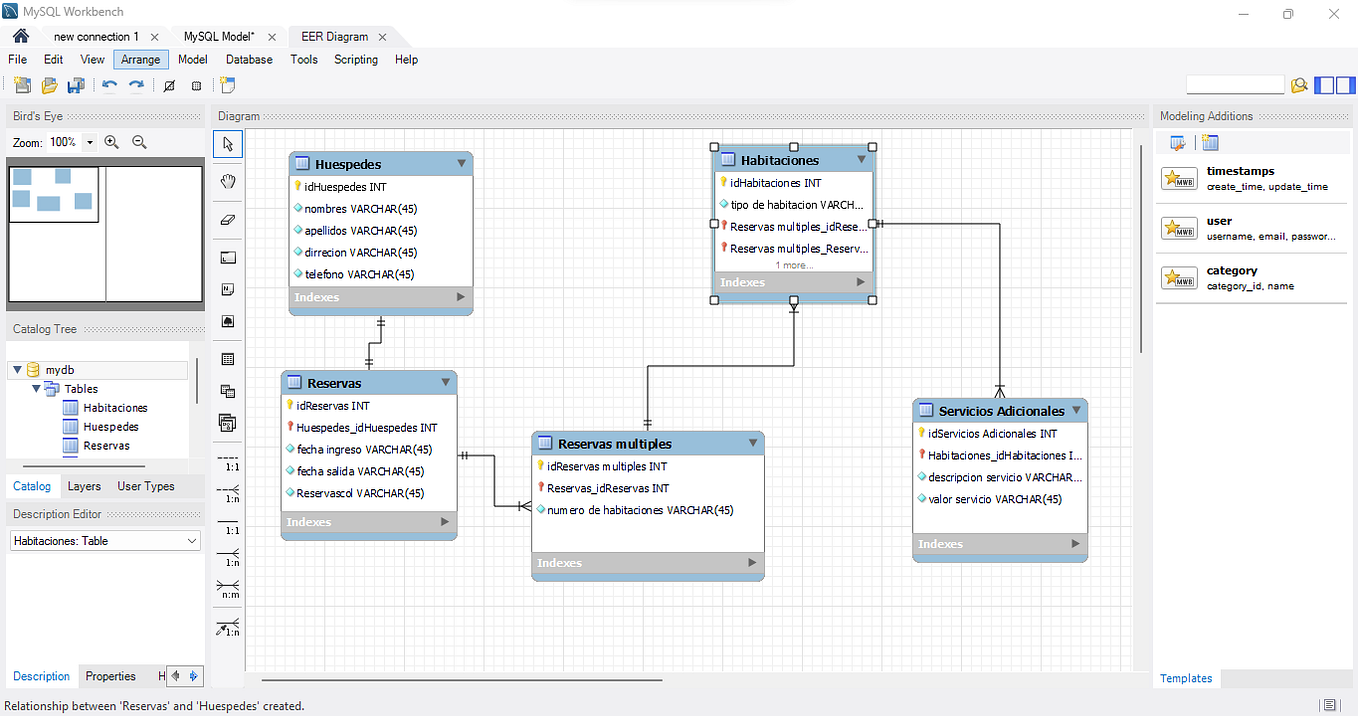Open the Zoom percentage dropdown
This screenshot has height=716, width=1358.
(88, 142)
